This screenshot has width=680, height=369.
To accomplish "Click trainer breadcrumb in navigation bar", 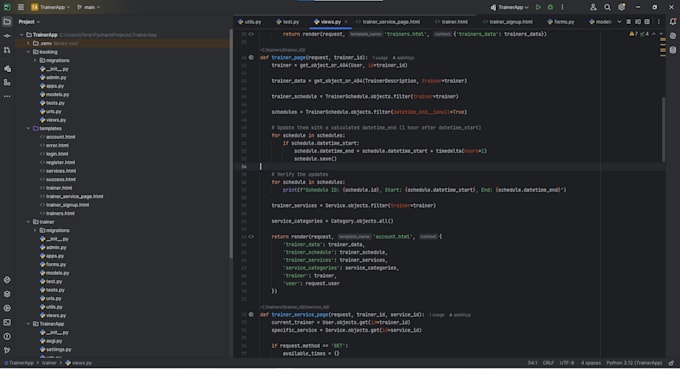I will pyautogui.click(x=49, y=363).
